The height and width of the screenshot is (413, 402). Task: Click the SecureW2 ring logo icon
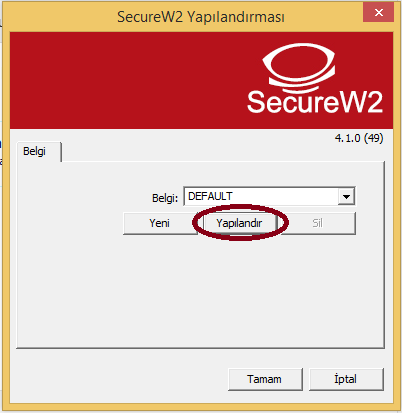299,66
